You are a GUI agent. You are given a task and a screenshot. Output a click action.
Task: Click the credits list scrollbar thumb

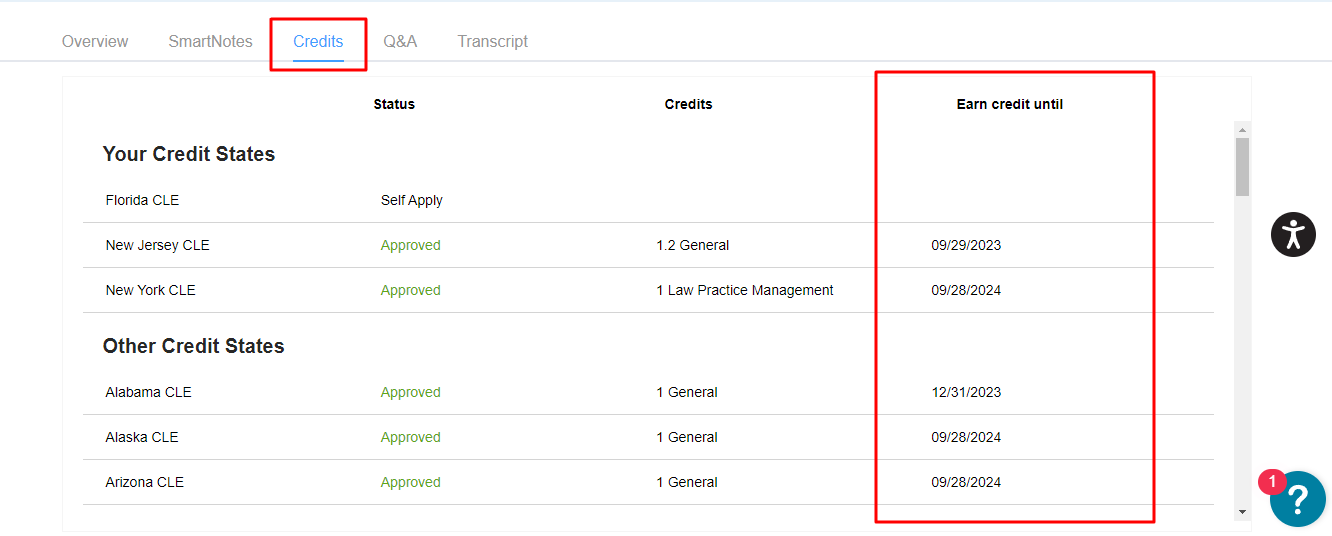(x=1242, y=167)
